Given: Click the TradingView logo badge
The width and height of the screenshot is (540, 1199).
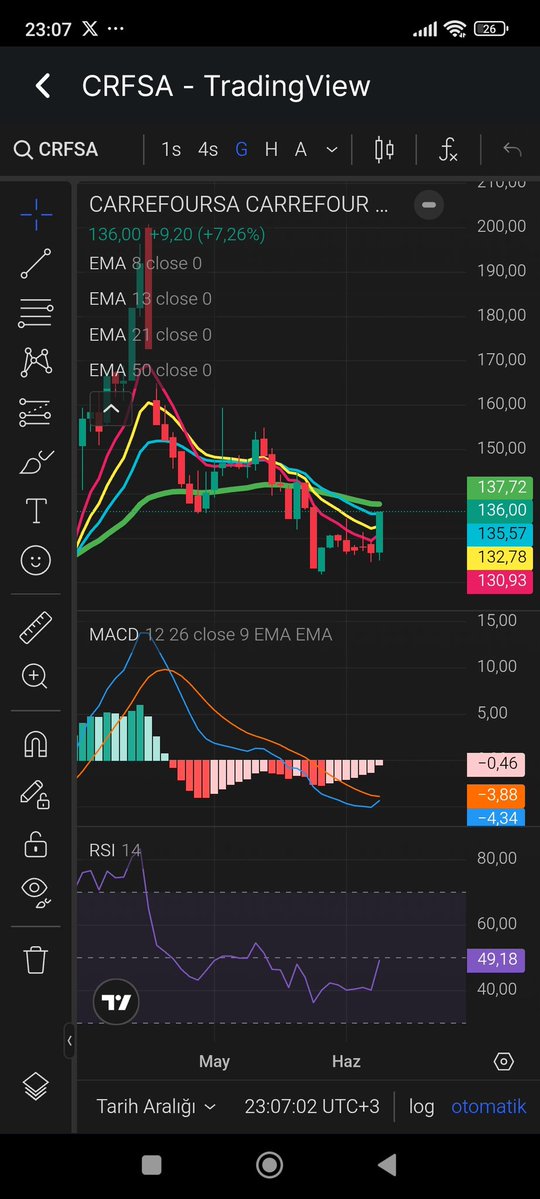Looking at the screenshot, I should [115, 1002].
